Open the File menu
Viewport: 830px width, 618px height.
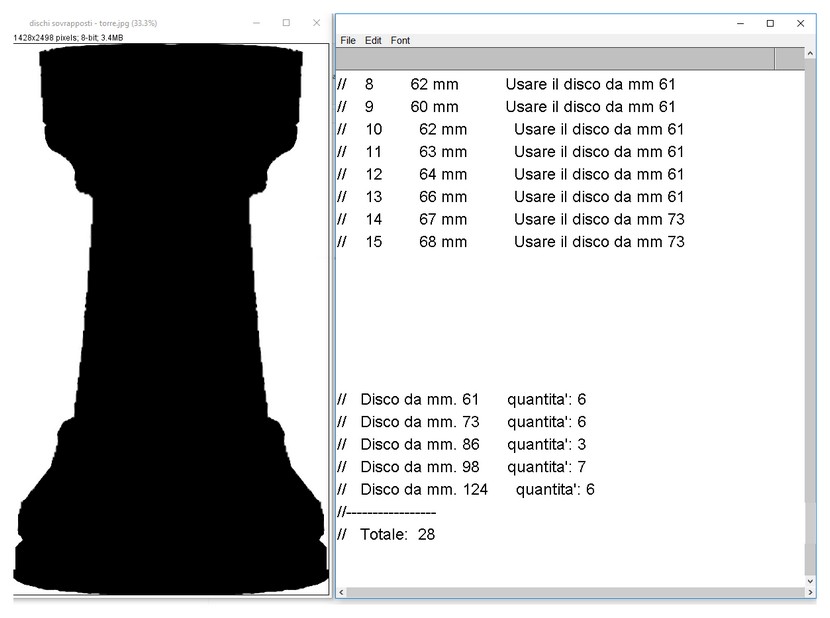click(x=348, y=41)
